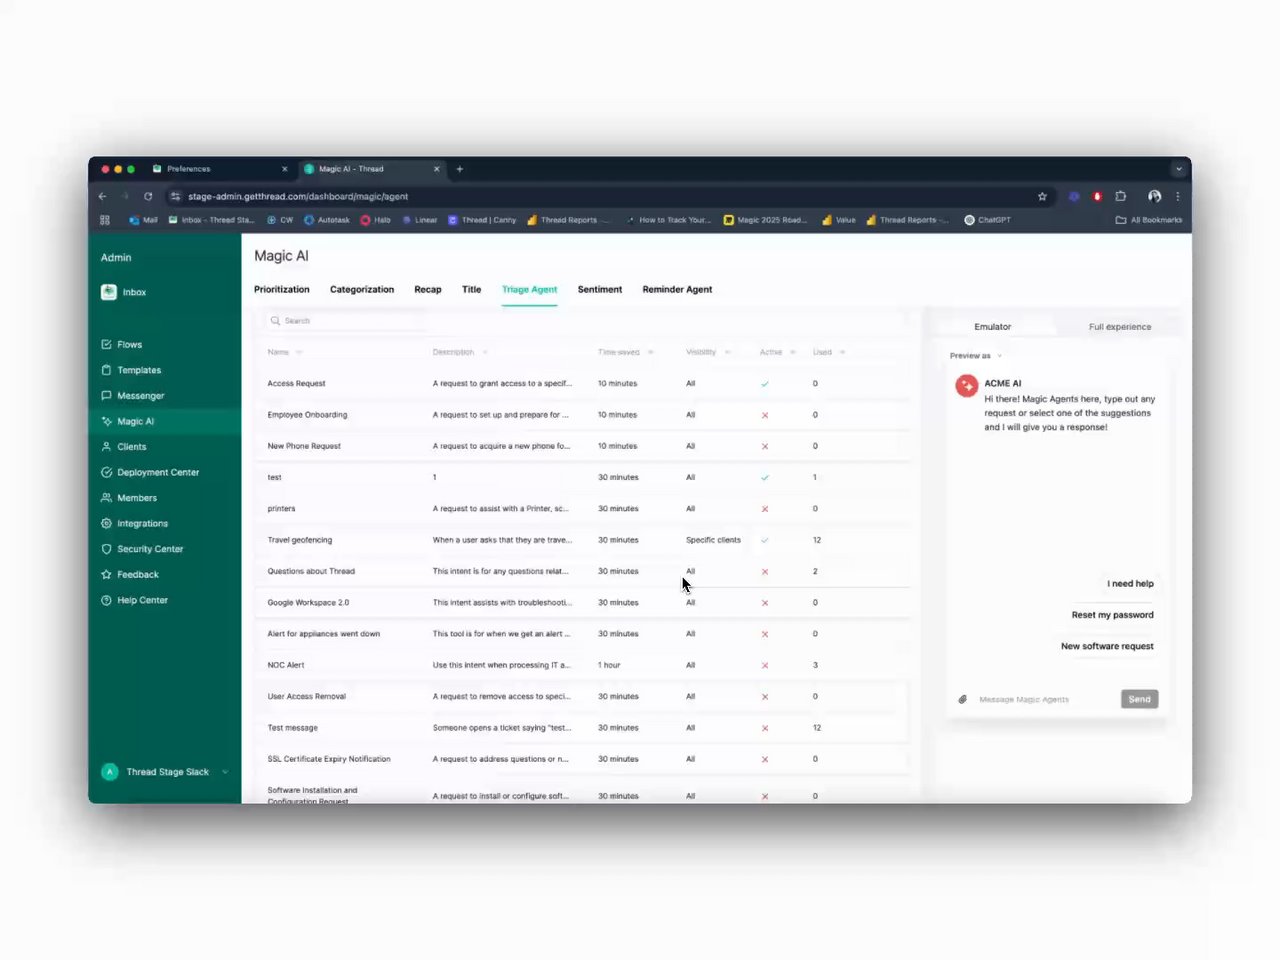The width and height of the screenshot is (1280, 960).
Task: Click the Integrations gear icon
Action: (106, 523)
